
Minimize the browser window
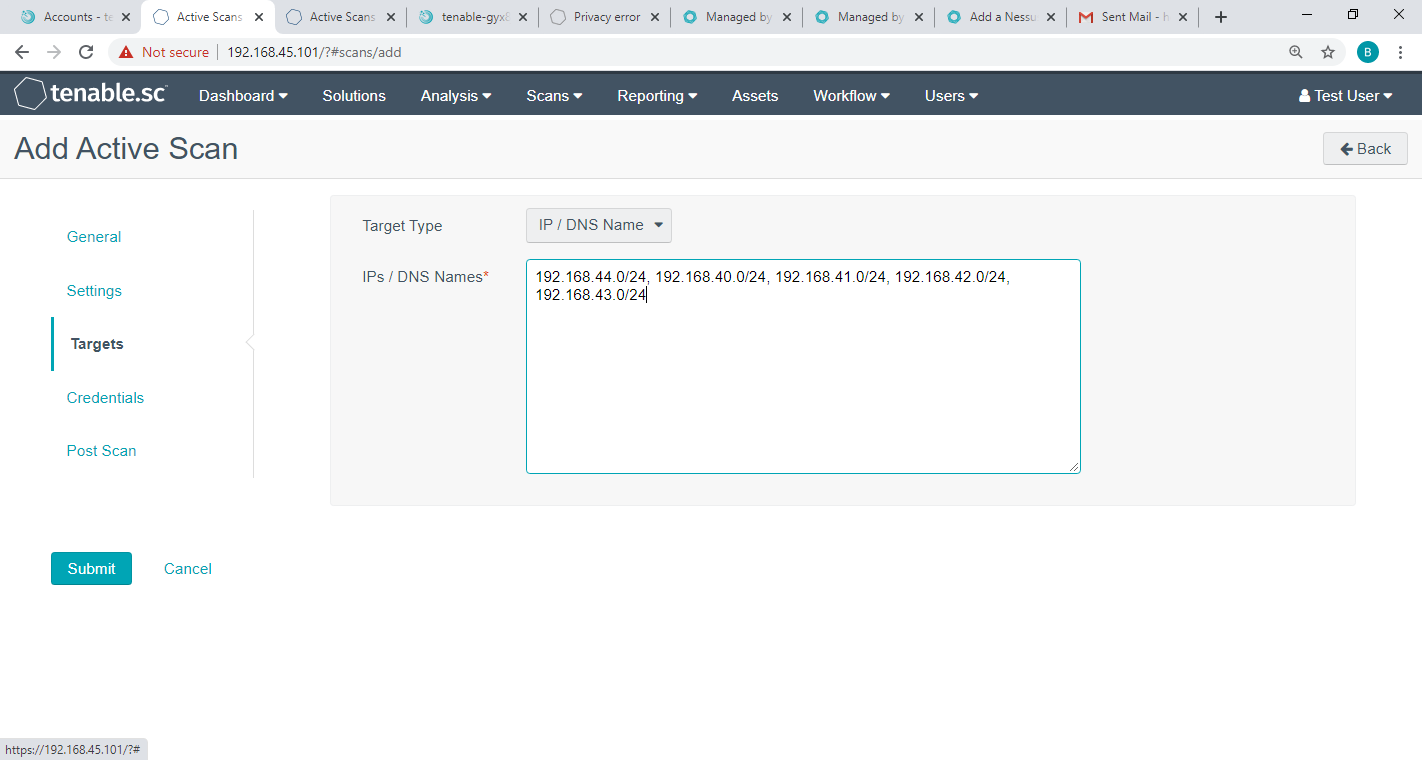pyautogui.click(x=1307, y=14)
